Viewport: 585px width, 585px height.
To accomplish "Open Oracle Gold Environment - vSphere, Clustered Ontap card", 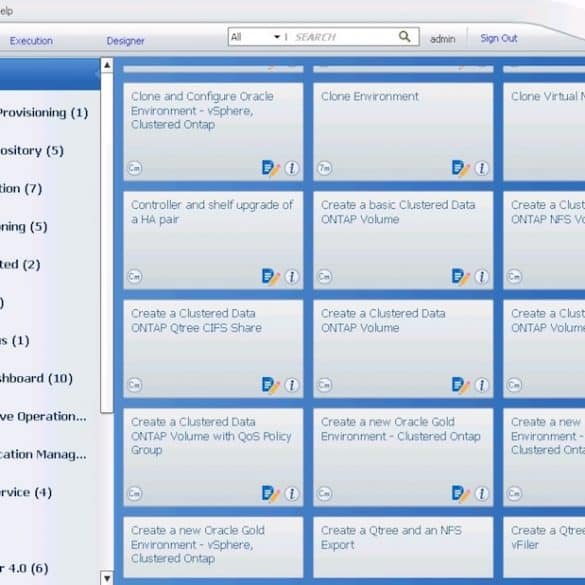I will [213, 547].
